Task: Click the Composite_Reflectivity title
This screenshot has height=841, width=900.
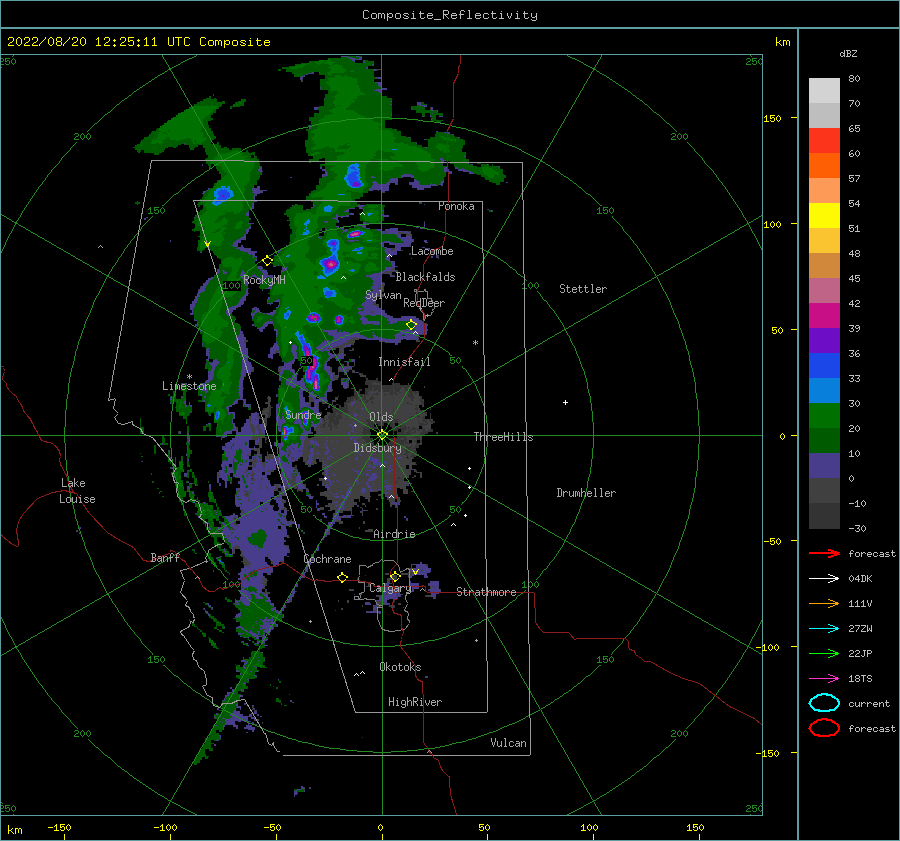Action: pos(449,15)
